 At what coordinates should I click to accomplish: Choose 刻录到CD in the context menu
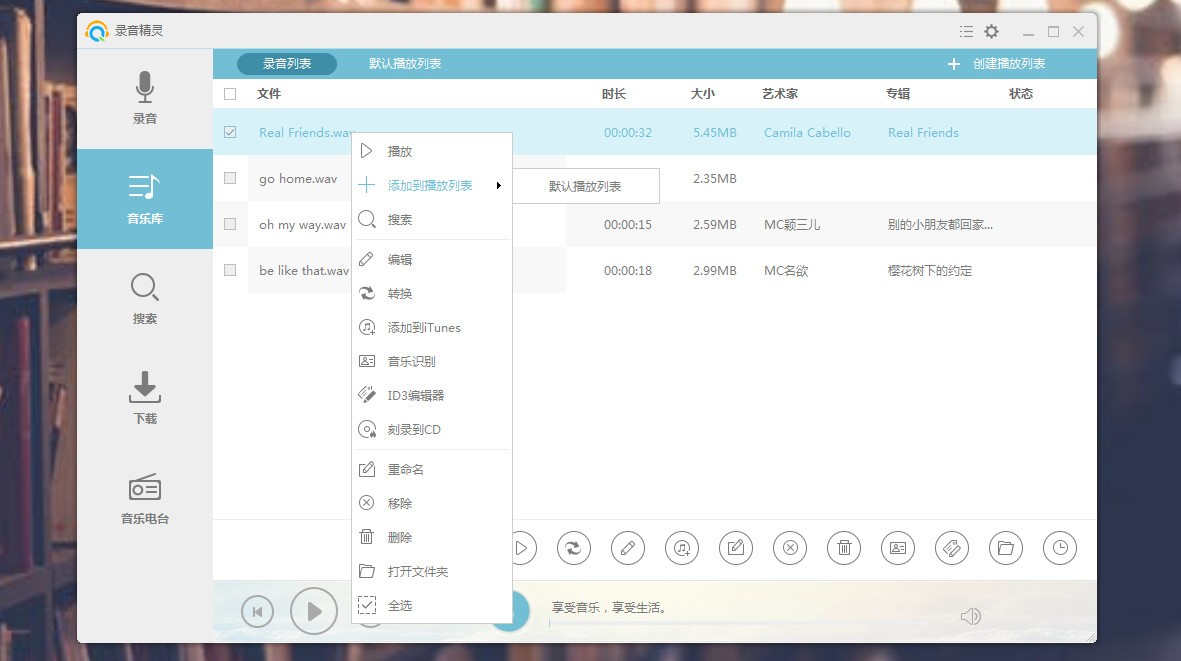(432, 430)
